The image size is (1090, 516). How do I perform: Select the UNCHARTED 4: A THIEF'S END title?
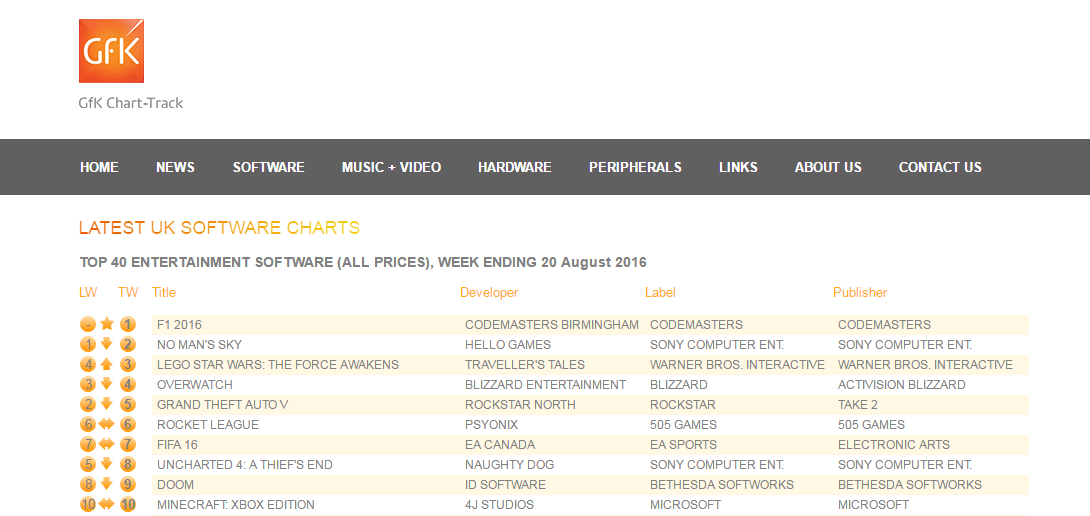tap(245, 465)
